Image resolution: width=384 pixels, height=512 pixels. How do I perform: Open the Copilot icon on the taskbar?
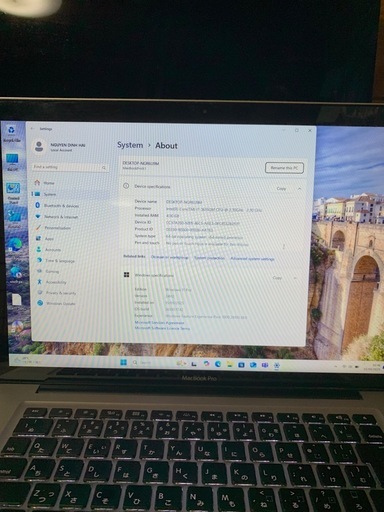tap(206, 363)
